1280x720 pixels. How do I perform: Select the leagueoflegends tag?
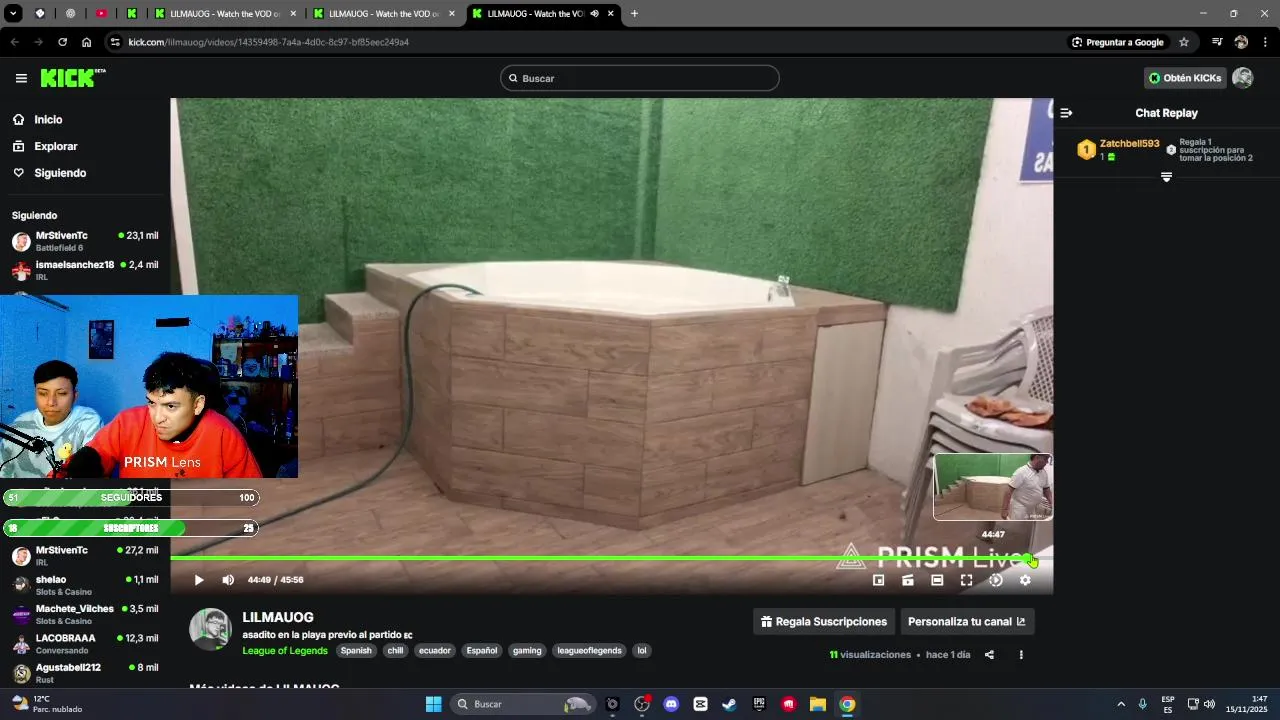(x=589, y=651)
